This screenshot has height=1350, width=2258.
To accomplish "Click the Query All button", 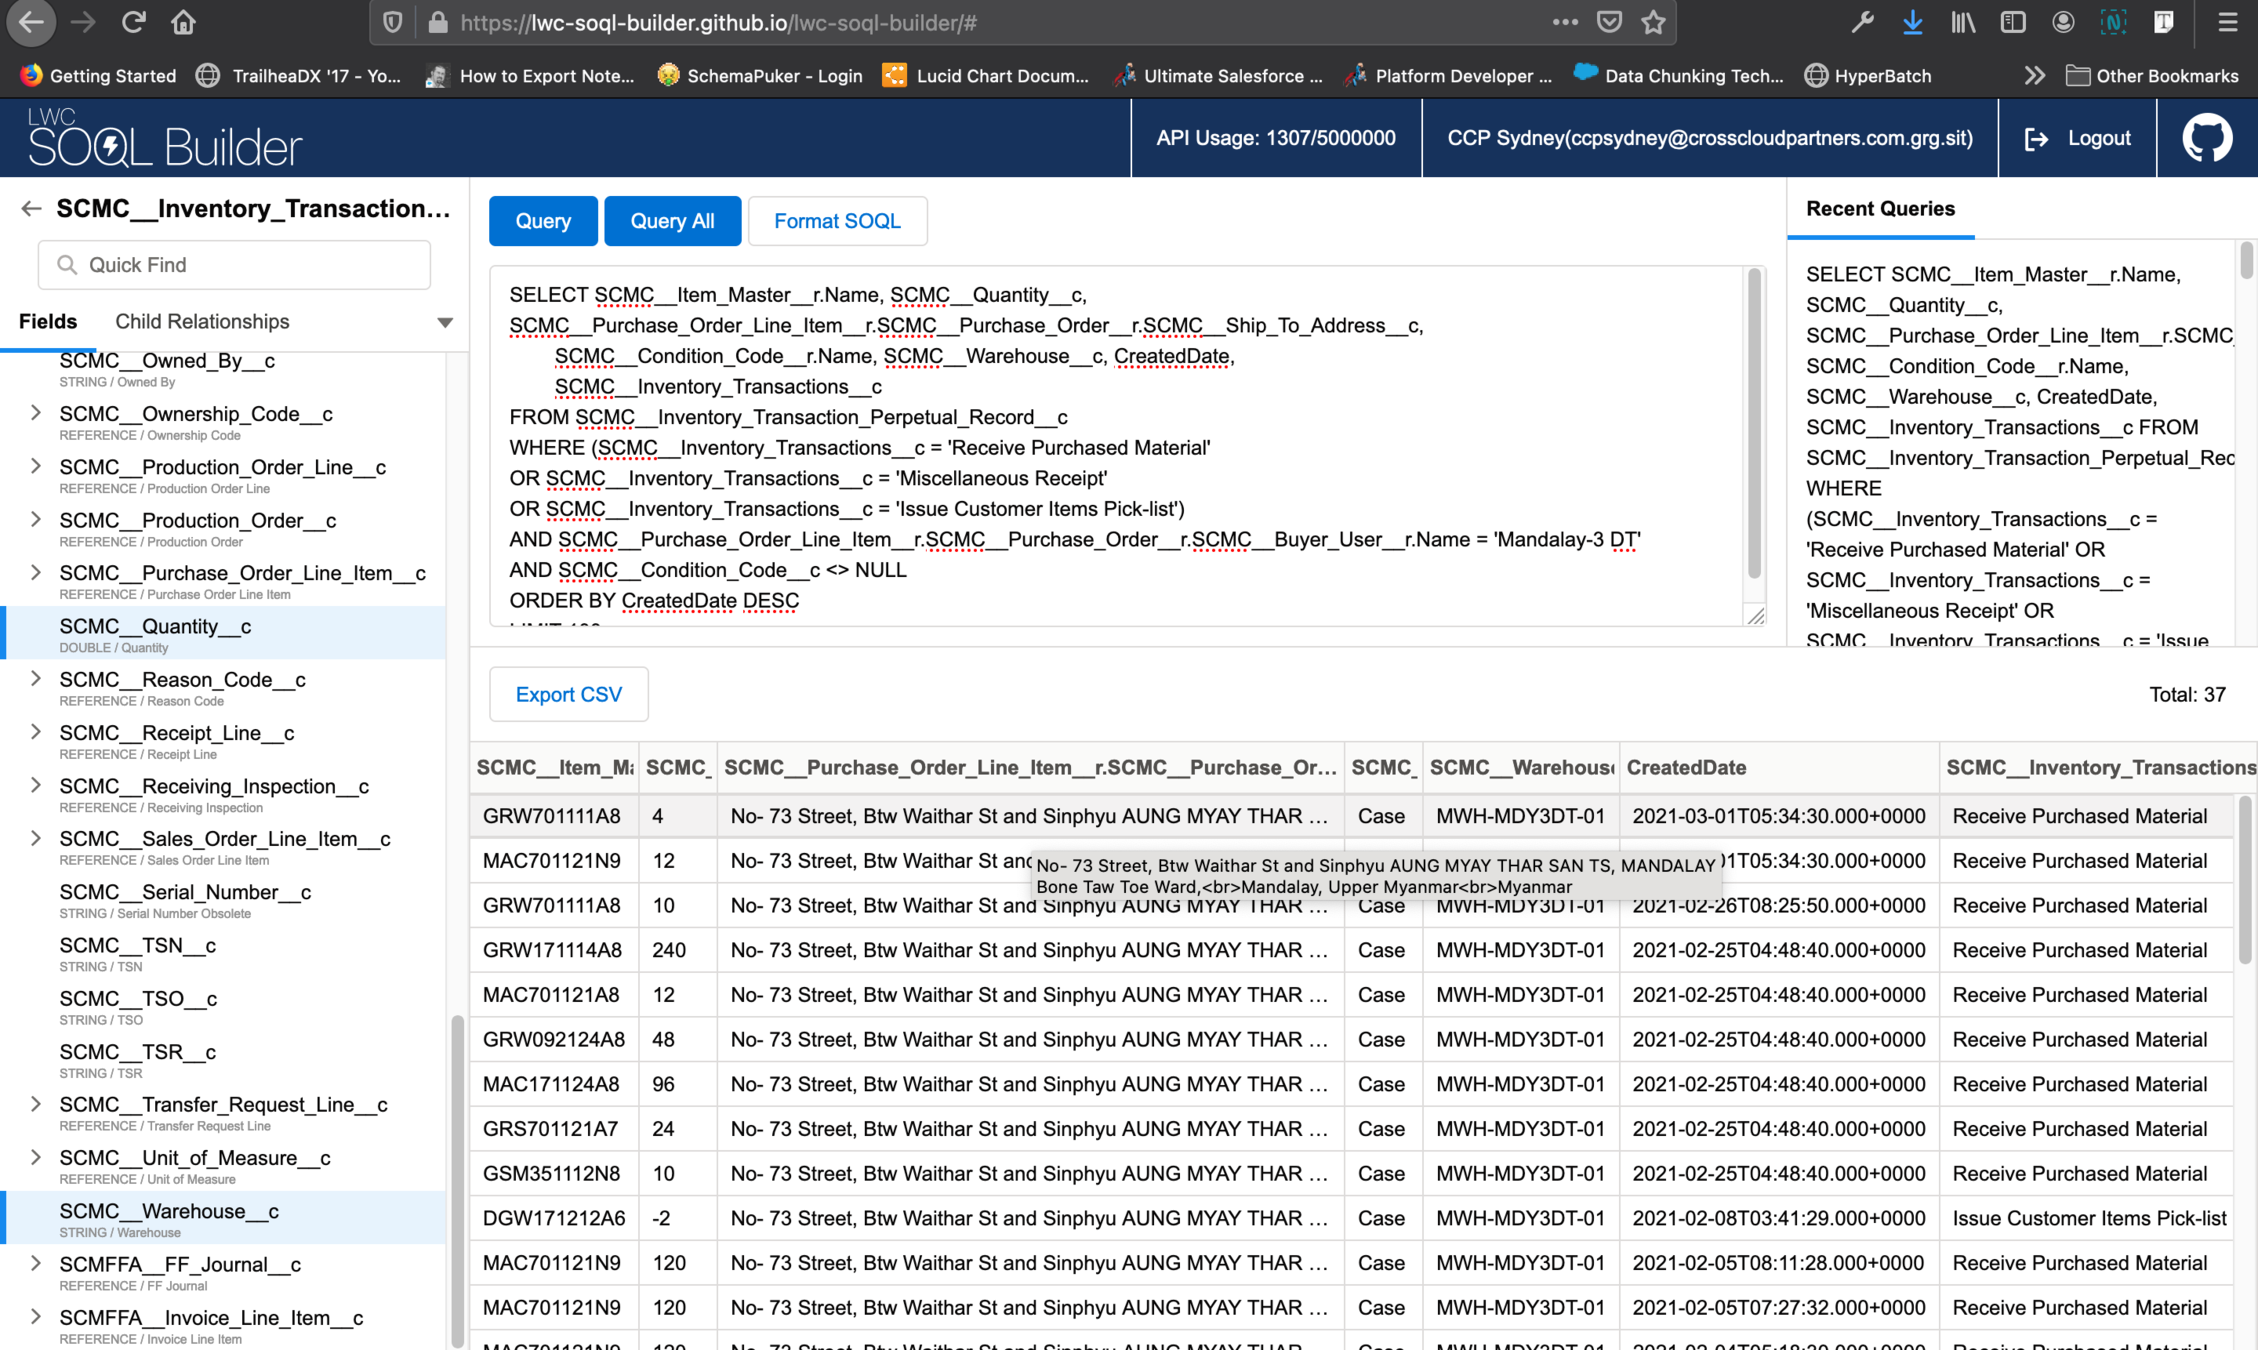I will click(x=672, y=221).
